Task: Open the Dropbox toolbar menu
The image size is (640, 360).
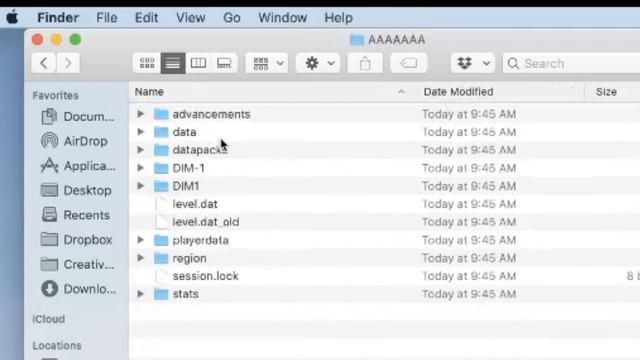Action: click(x=473, y=63)
